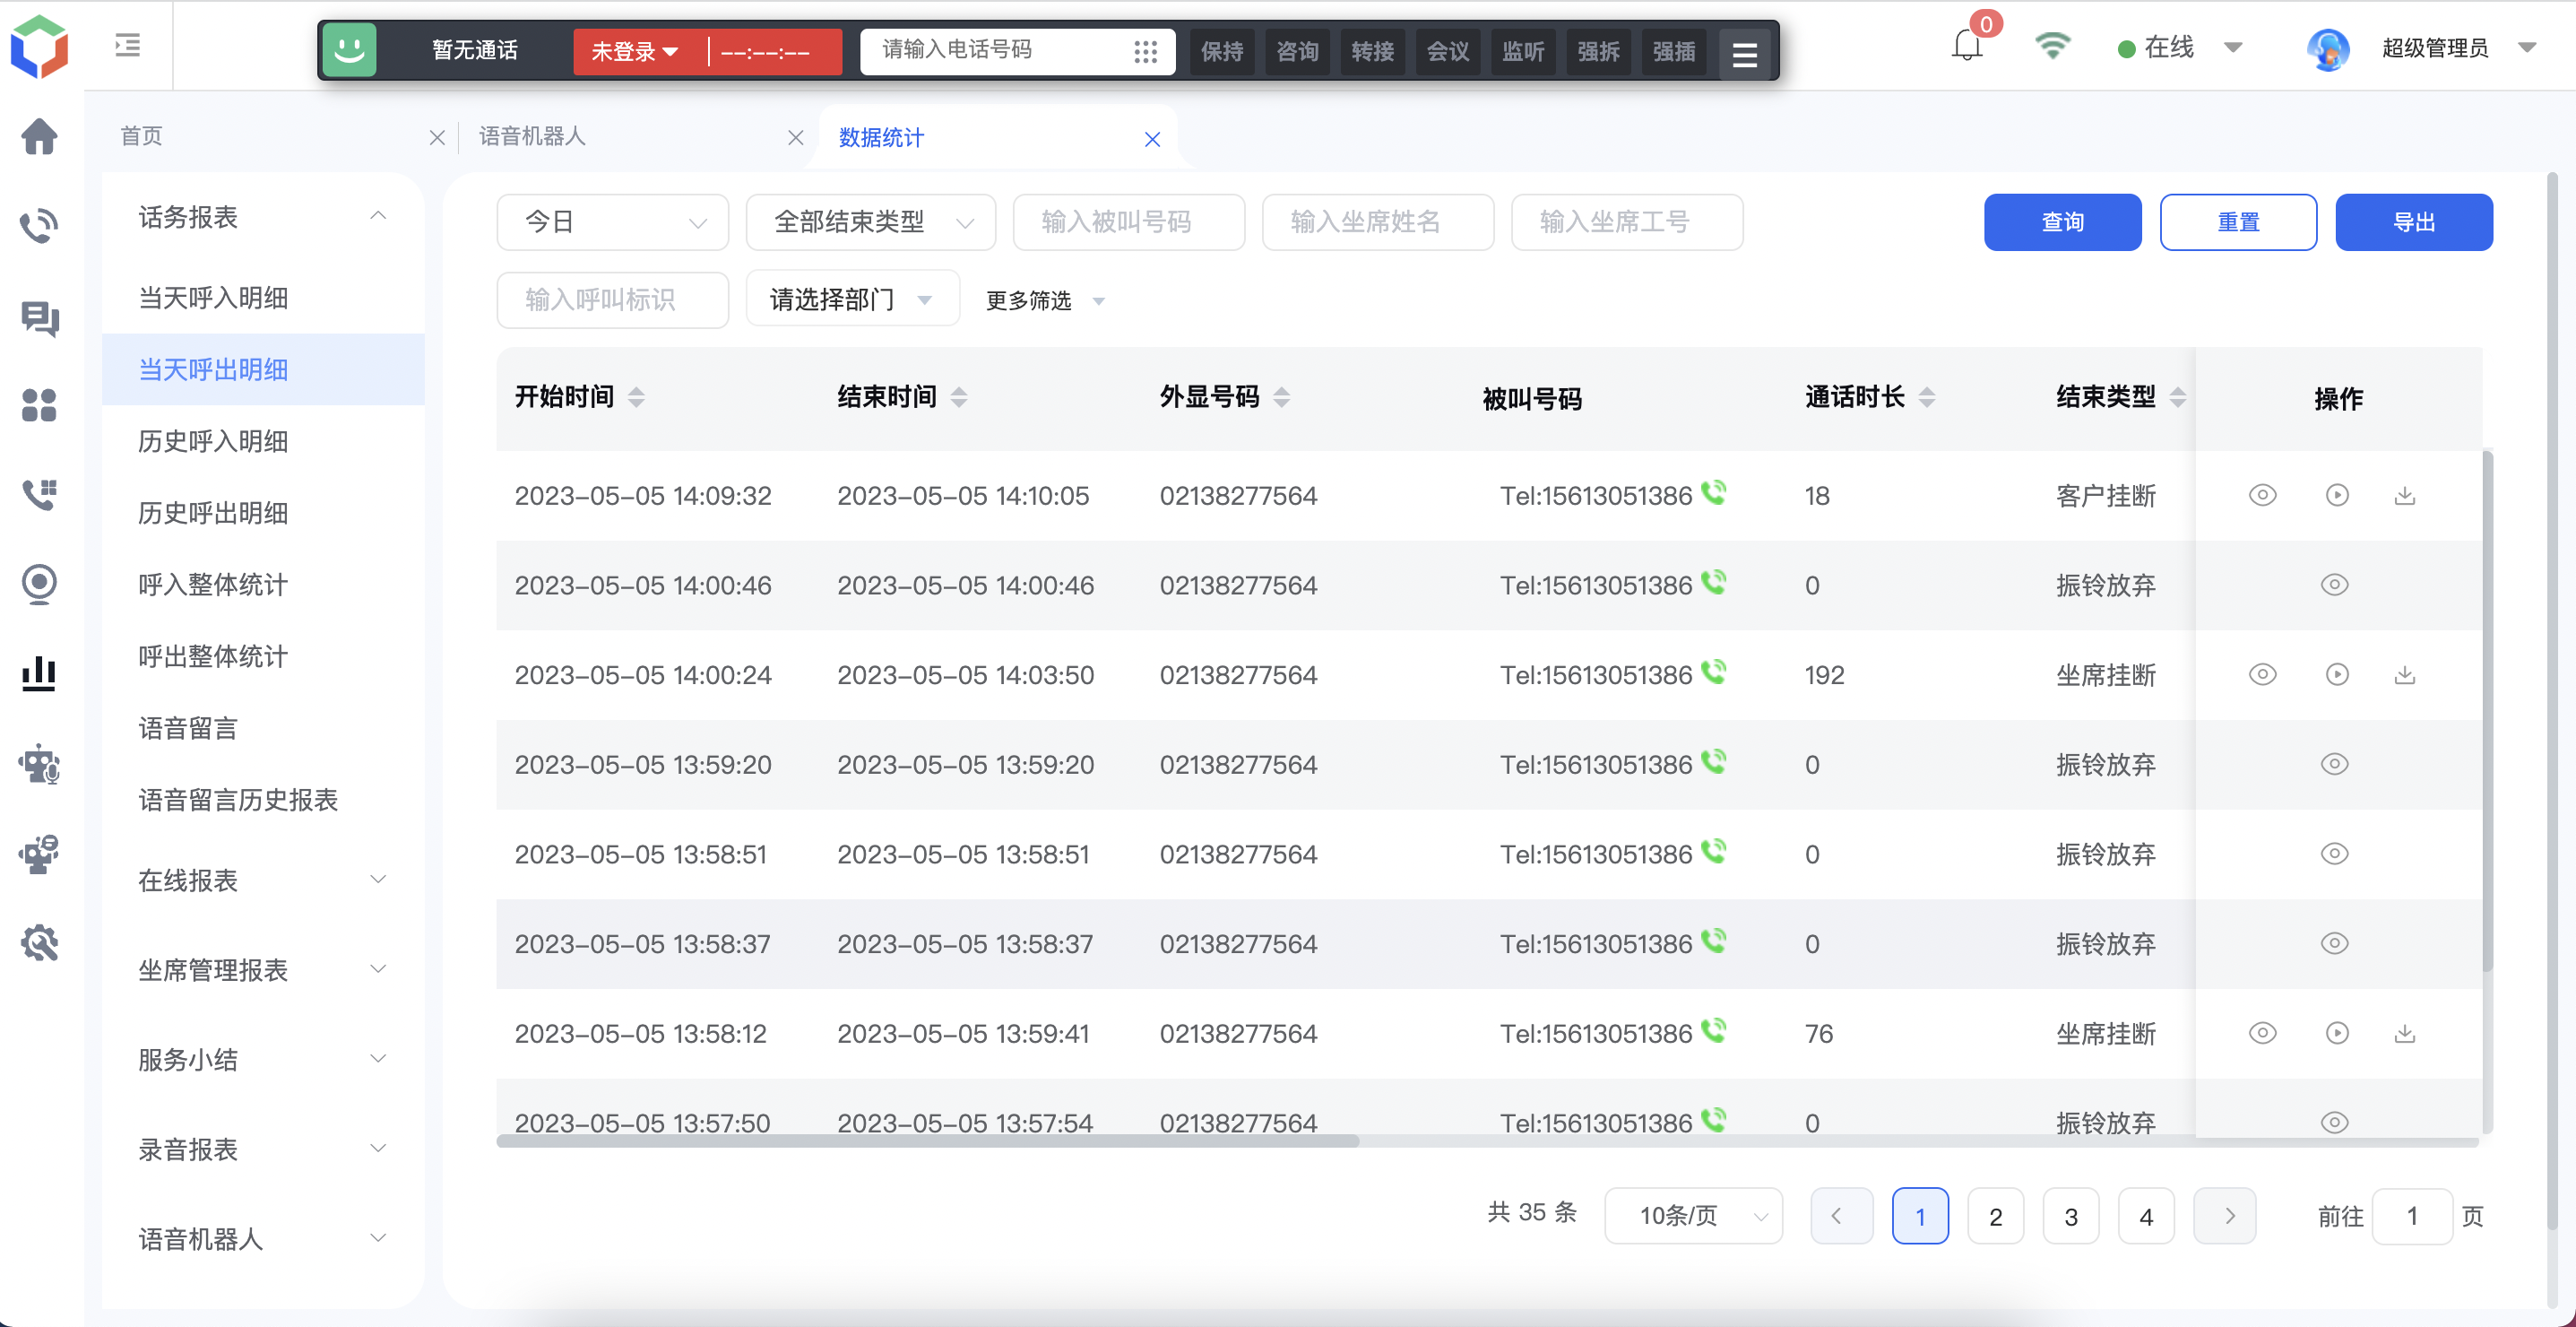Image resolution: width=2576 pixels, height=1327 pixels.
Task: Click the 重置 reset button
Action: click(x=2238, y=222)
